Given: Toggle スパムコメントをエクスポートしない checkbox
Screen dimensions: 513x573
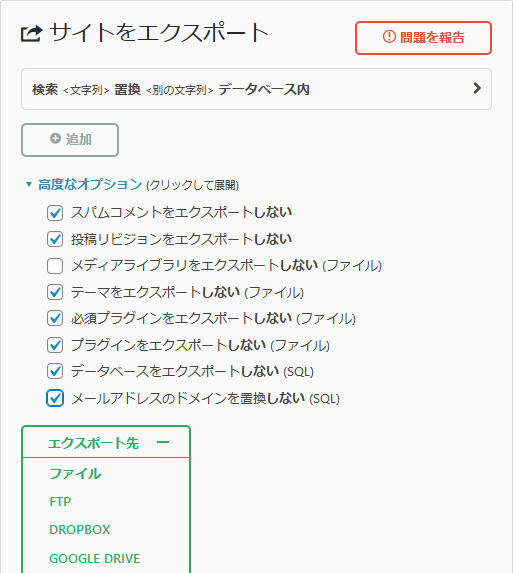Looking at the screenshot, I should pyautogui.click(x=55, y=213).
